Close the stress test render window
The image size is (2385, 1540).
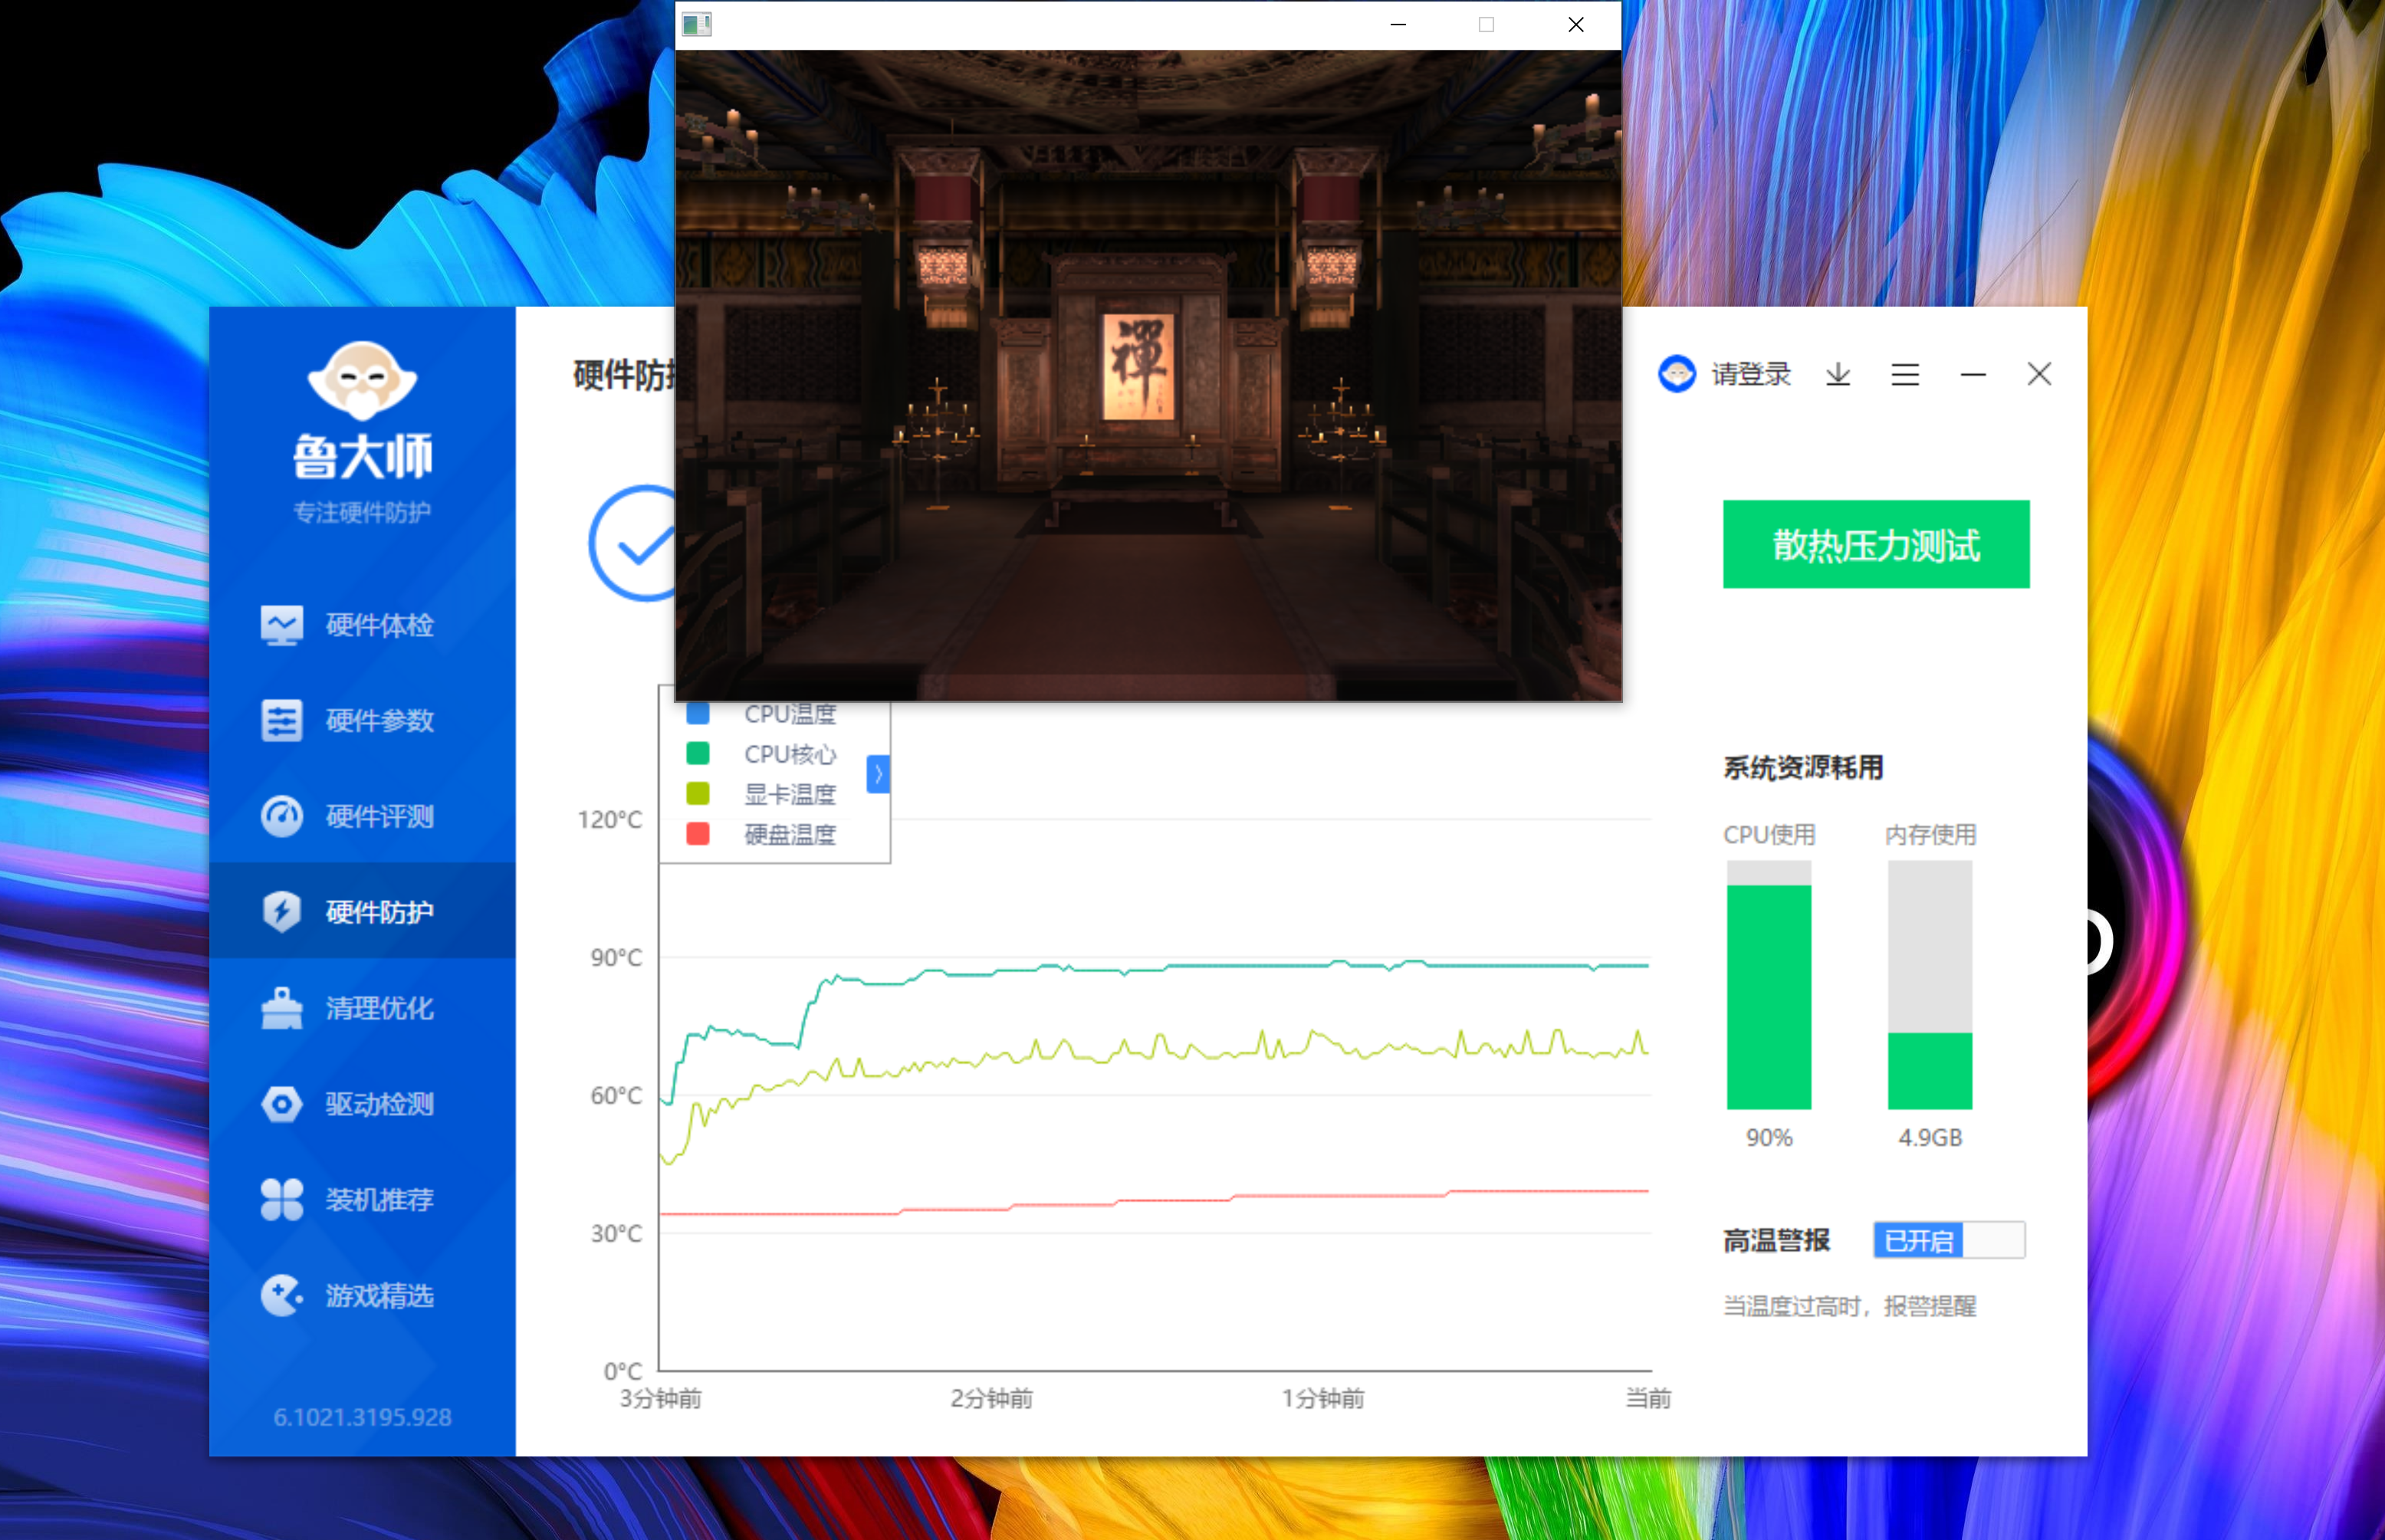[1576, 24]
